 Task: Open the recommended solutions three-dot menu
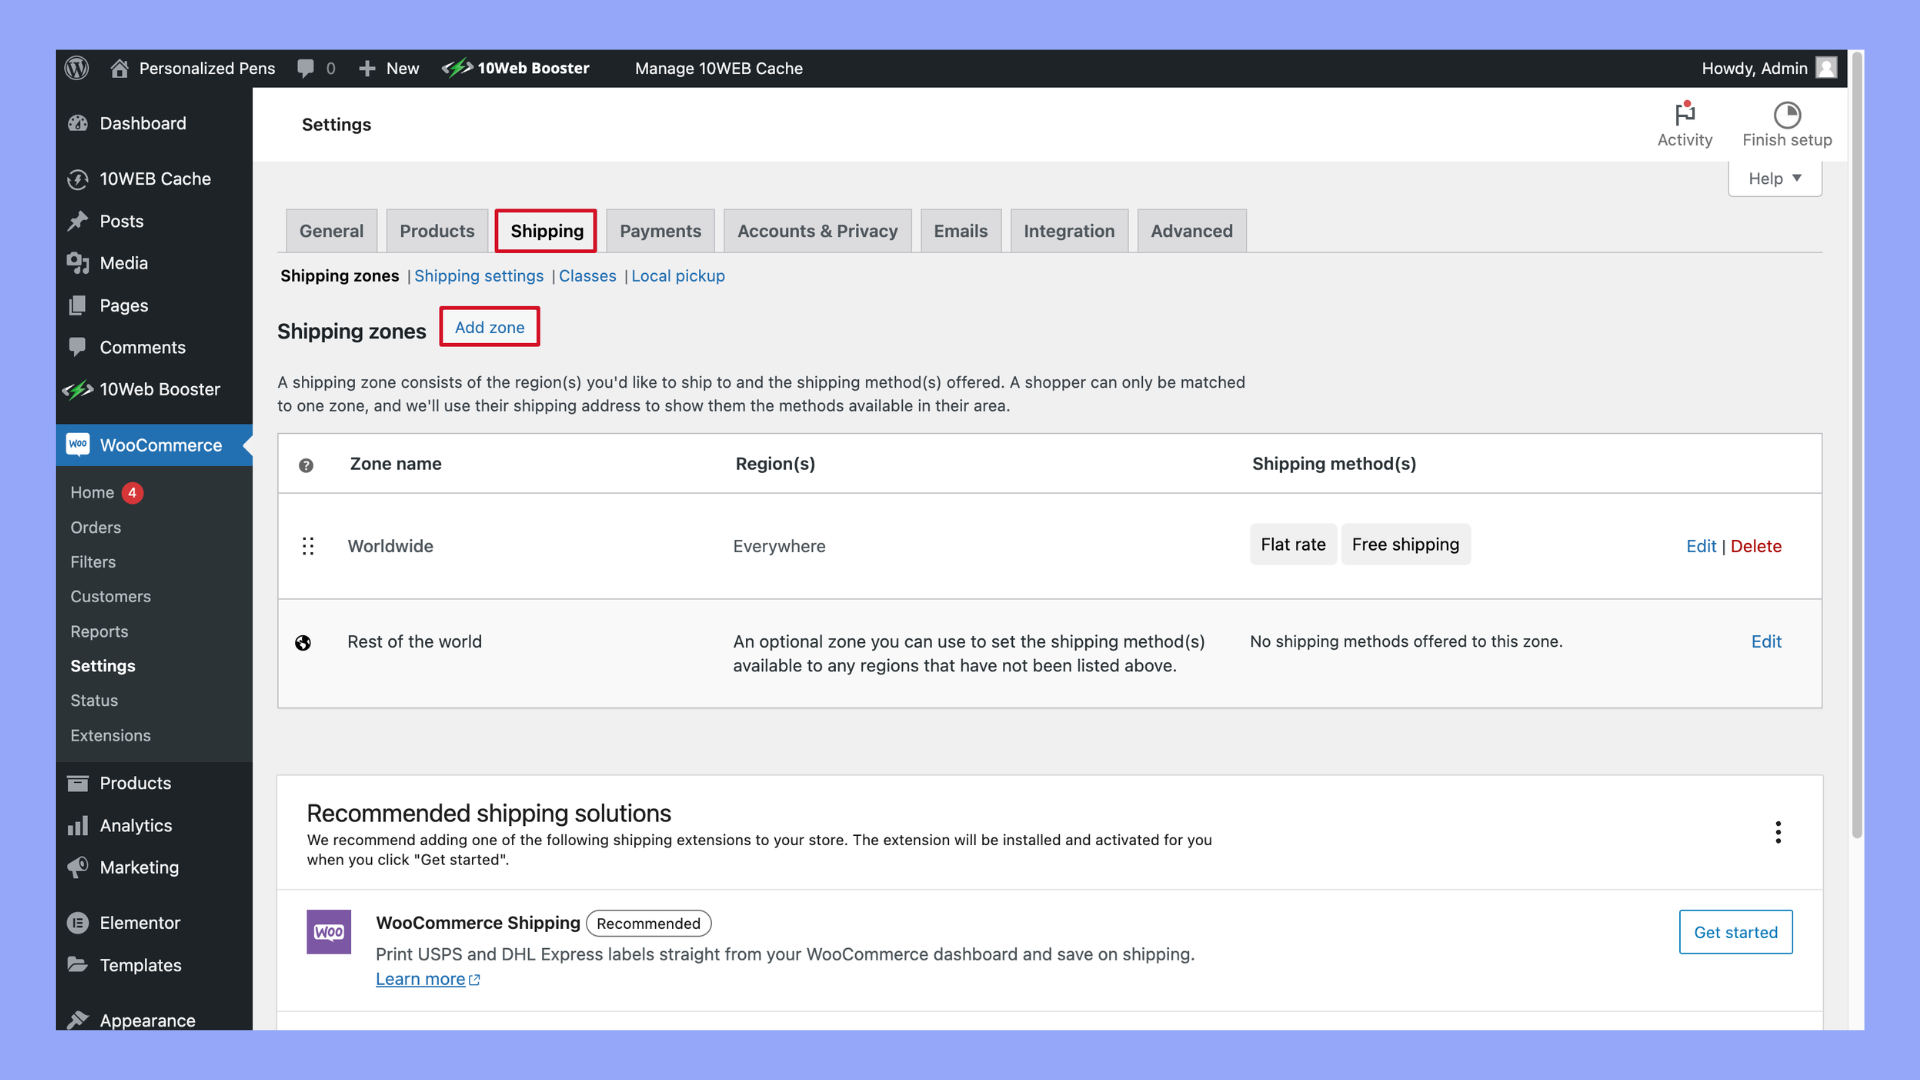[x=1778, y=832]
